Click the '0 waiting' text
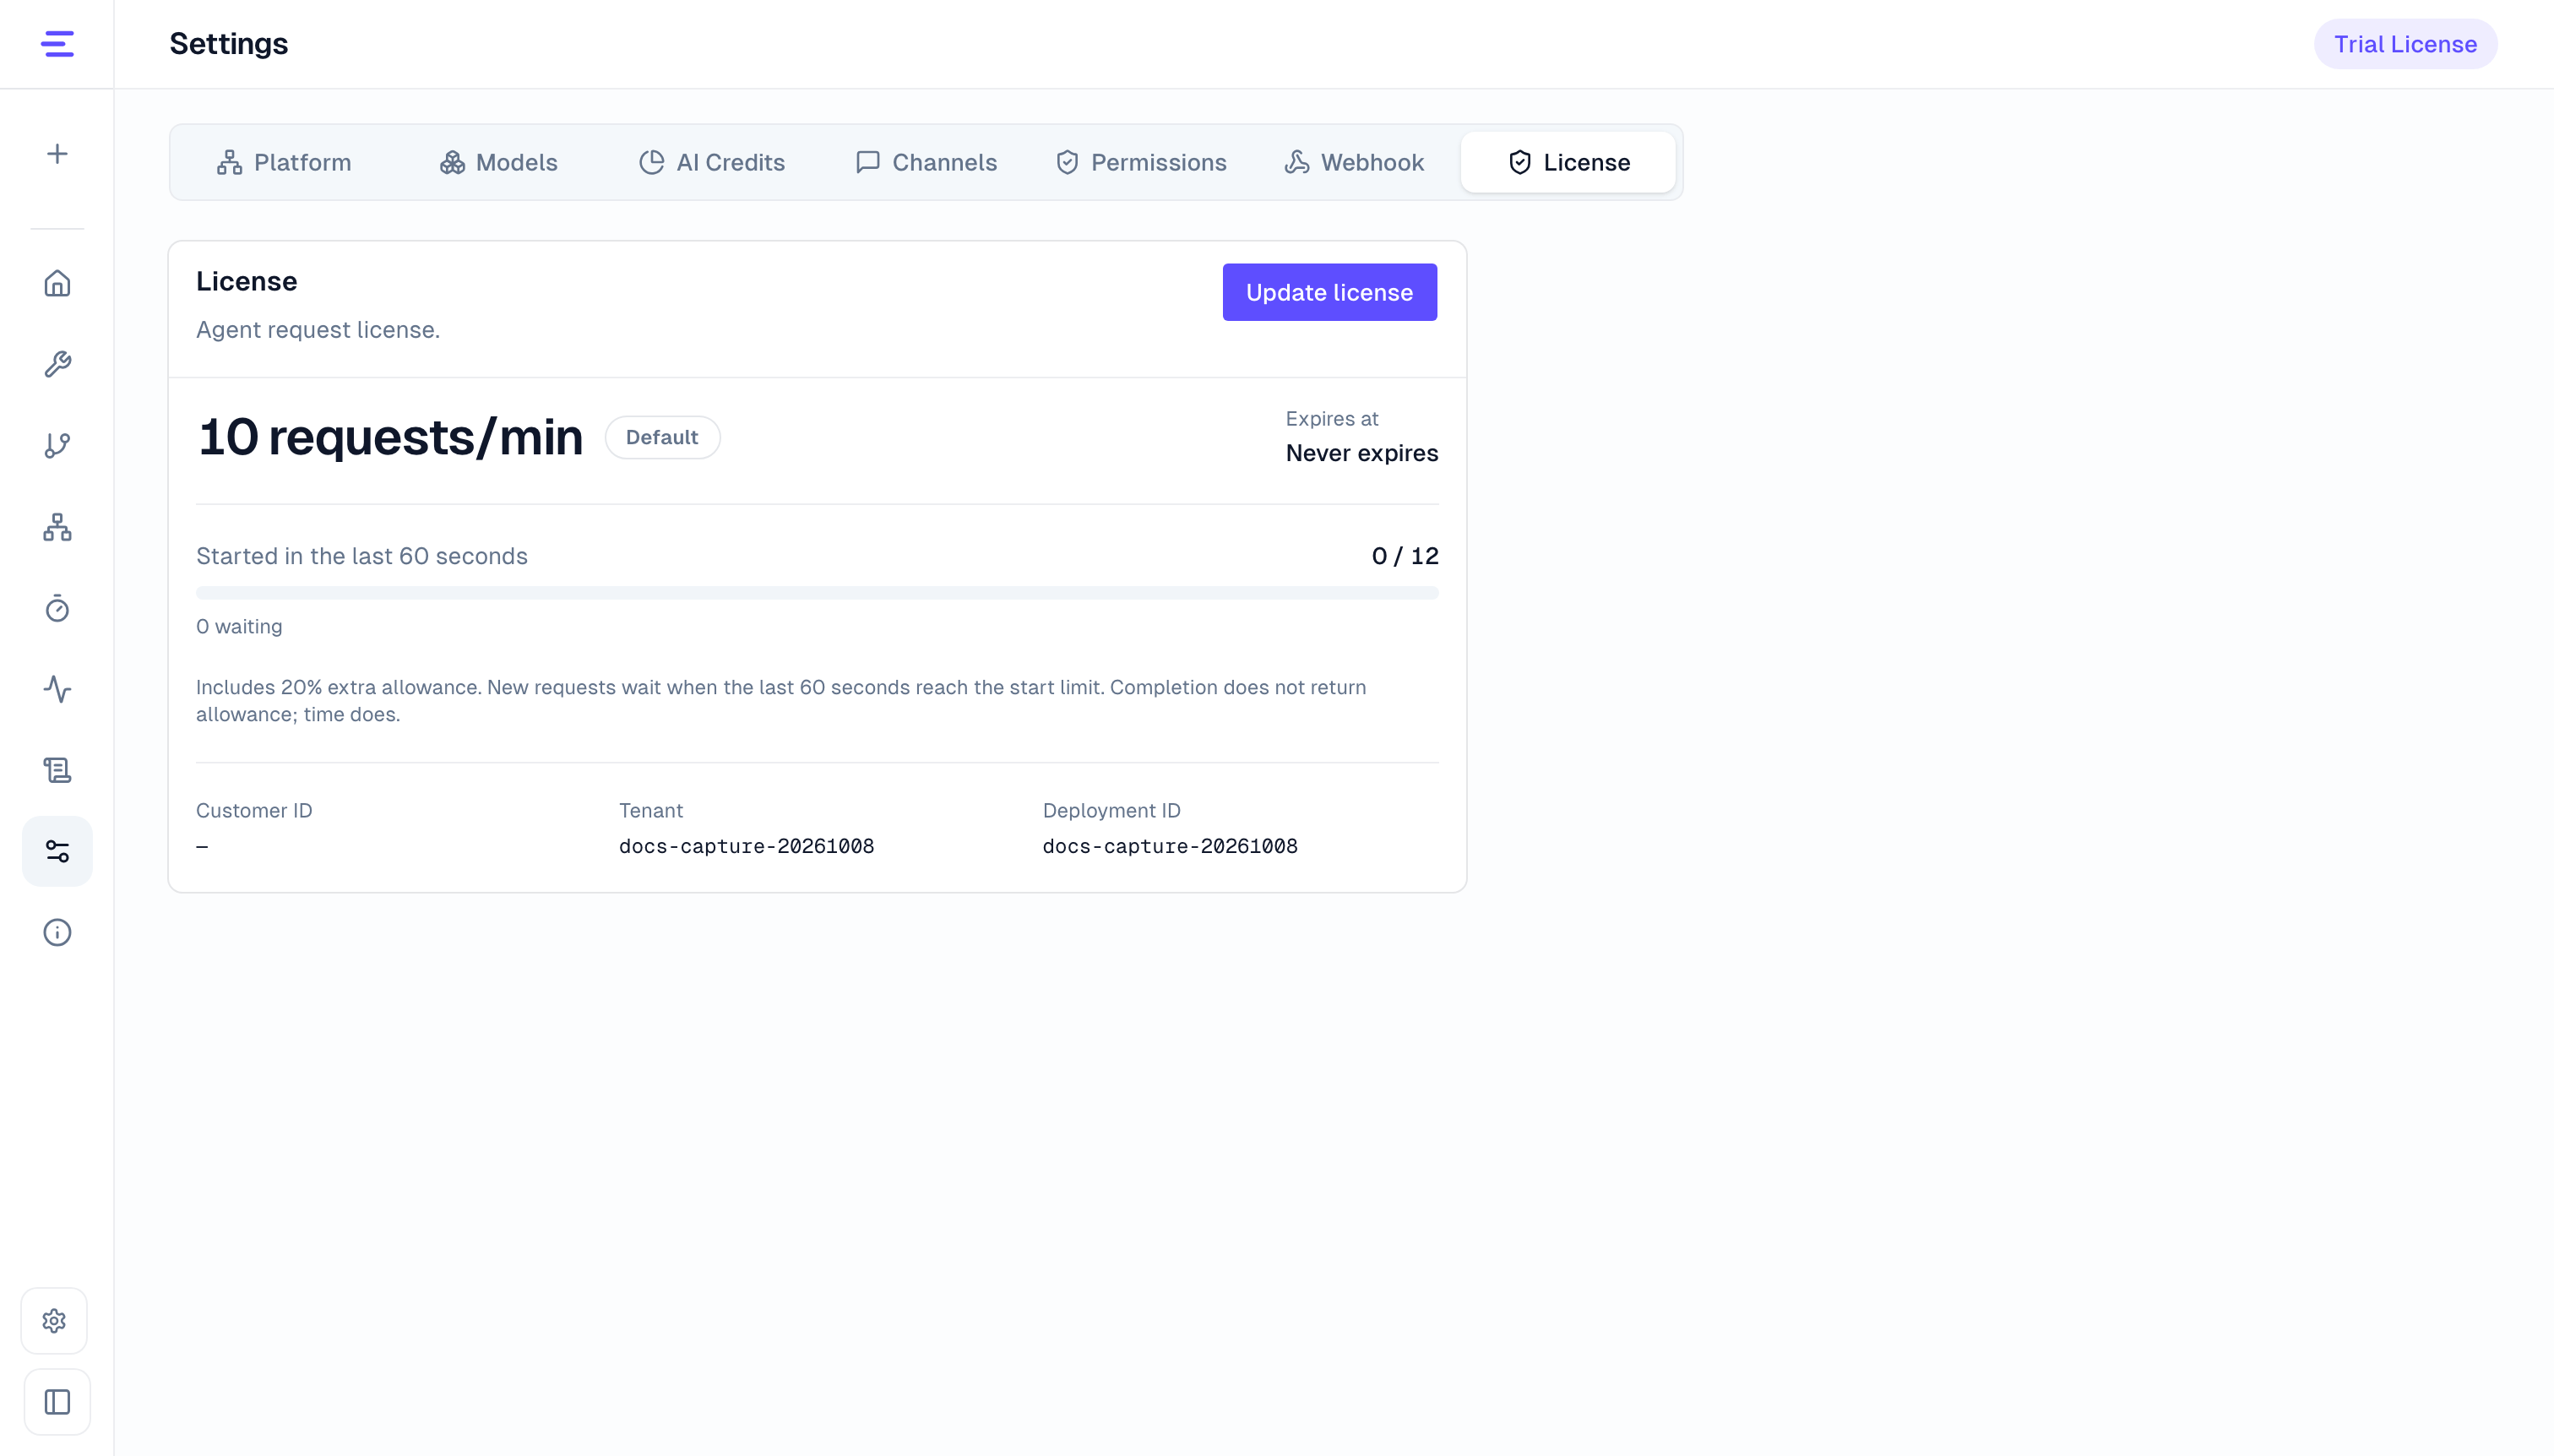This screenshot has width=2554, height=1456. point(239,626)
